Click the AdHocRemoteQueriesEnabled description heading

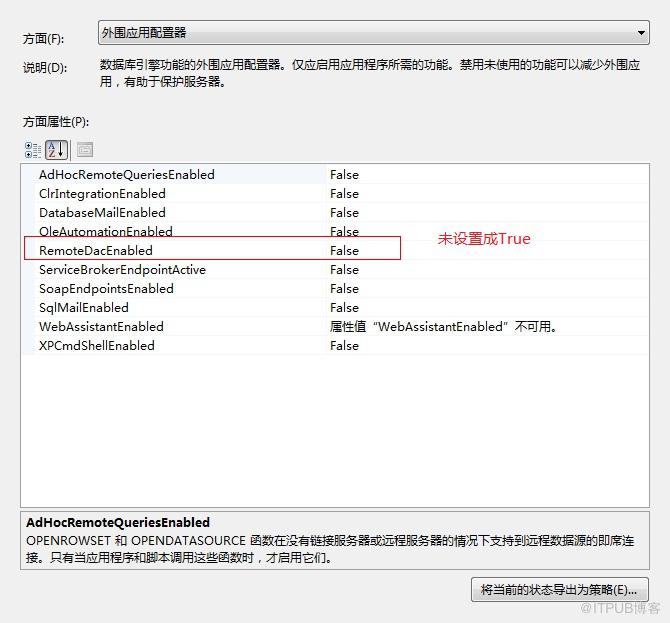(118, 522)
